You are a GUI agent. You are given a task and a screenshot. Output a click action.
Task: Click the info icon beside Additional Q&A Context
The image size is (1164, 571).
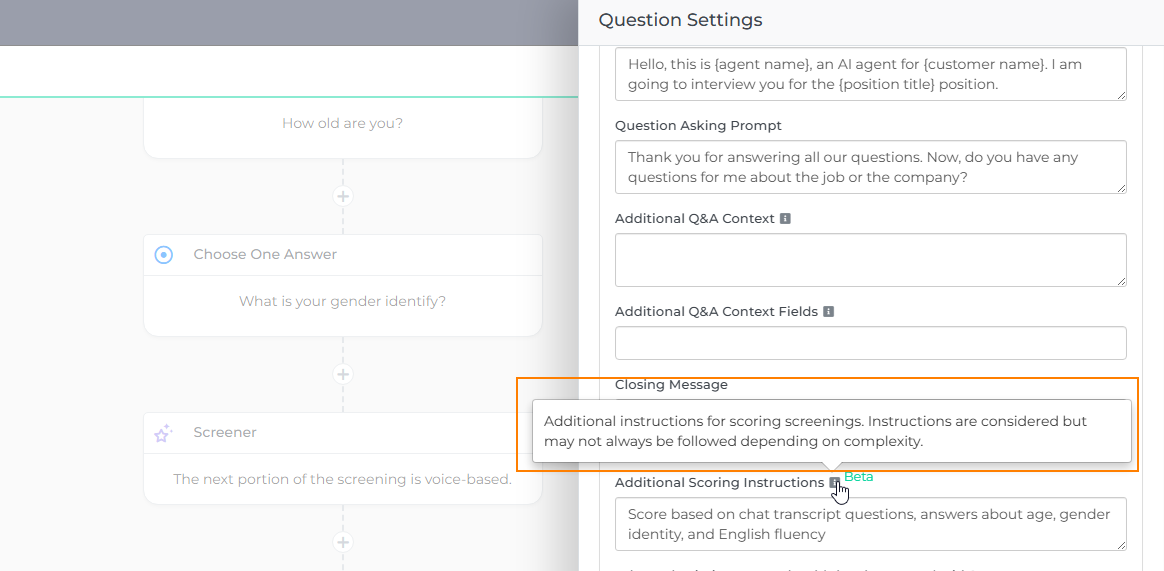point(785,218)
